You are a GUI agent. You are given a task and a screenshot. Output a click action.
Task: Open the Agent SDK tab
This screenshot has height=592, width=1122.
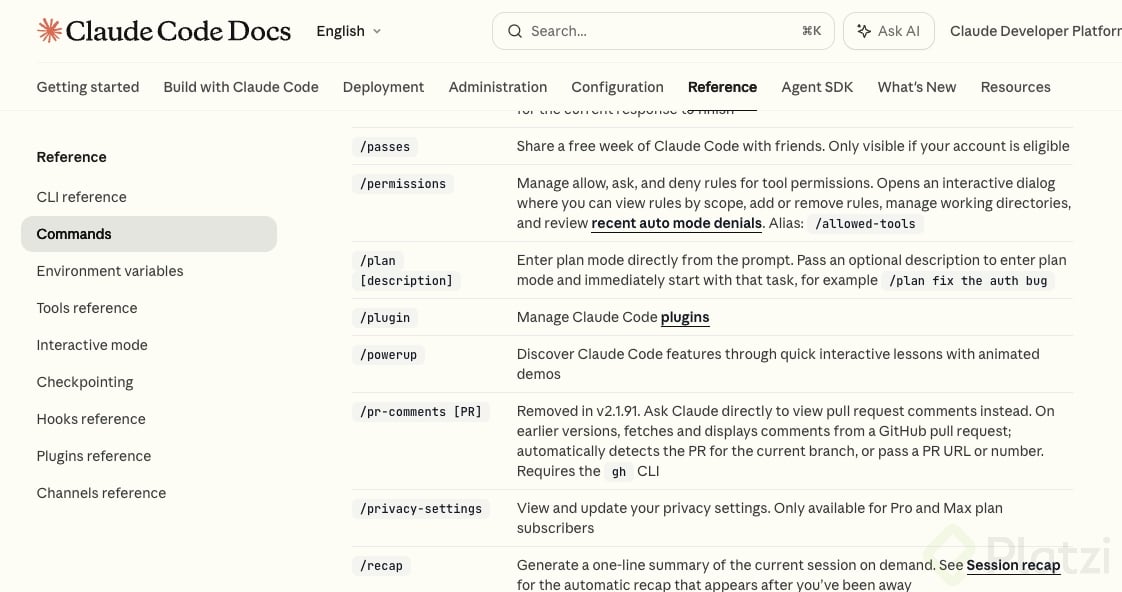tap(817, 87)
